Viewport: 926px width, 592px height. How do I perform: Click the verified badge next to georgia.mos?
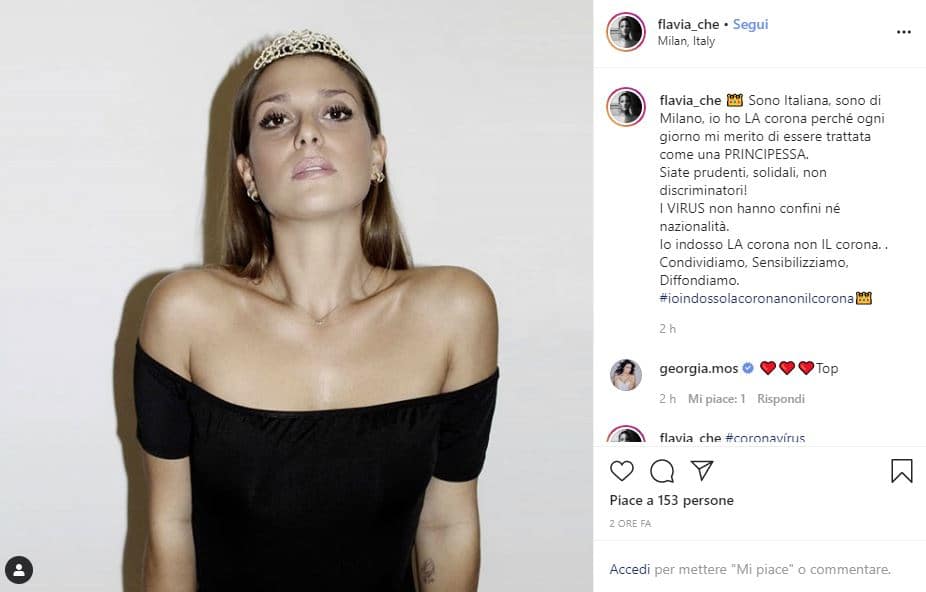(x=747, y=367)
